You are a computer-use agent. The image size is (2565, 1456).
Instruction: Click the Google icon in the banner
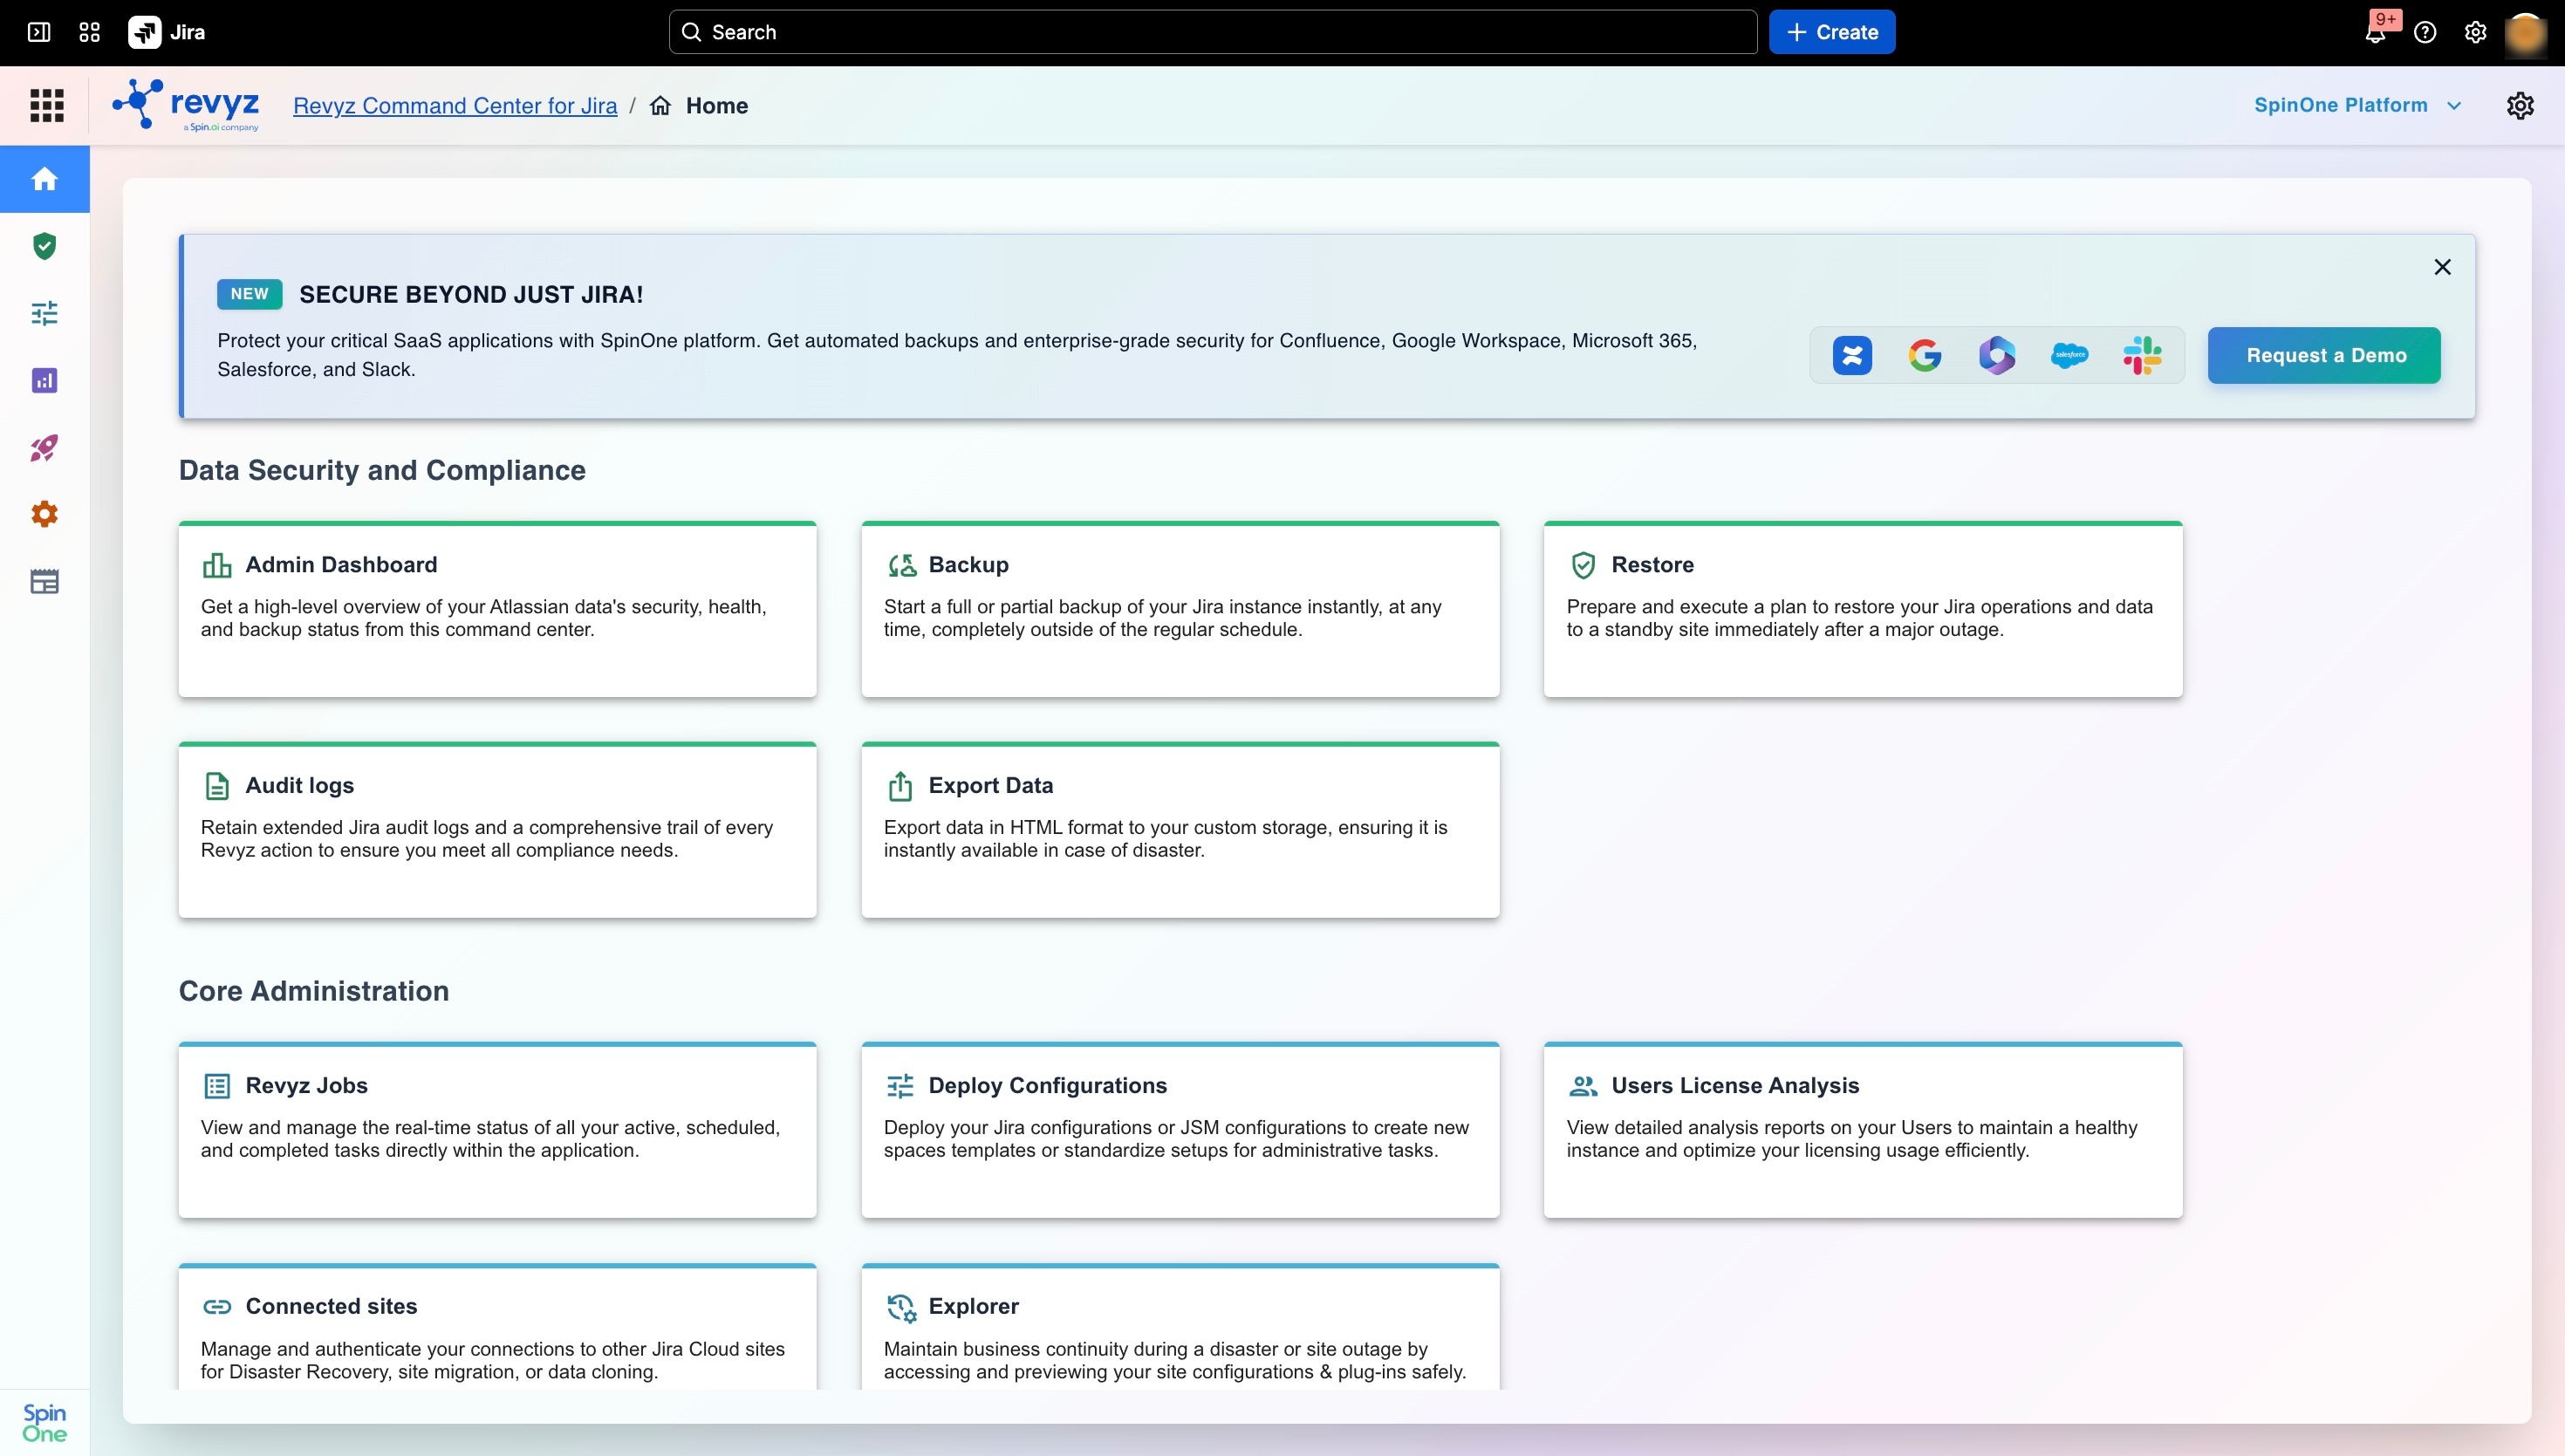(x=1925, y=355)
